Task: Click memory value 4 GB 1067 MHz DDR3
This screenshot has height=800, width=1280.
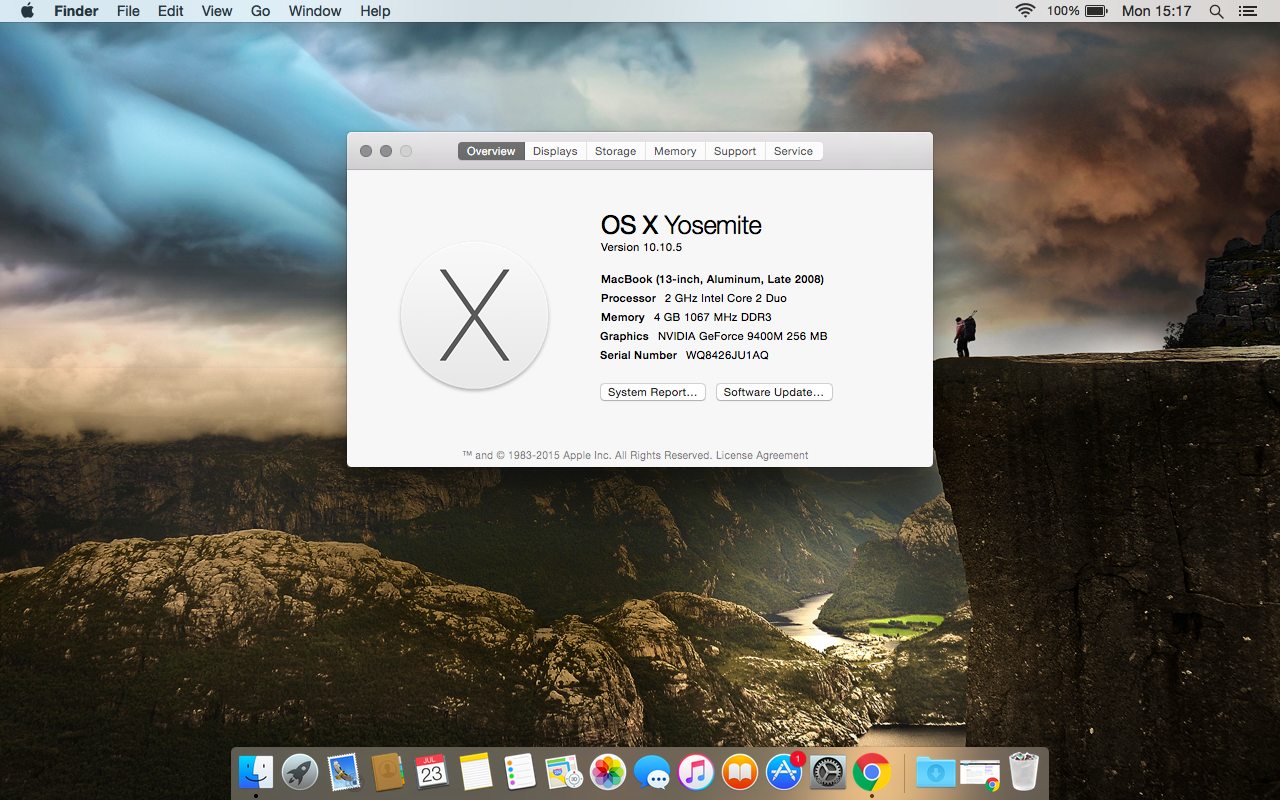Action: [x=713, y=317]
